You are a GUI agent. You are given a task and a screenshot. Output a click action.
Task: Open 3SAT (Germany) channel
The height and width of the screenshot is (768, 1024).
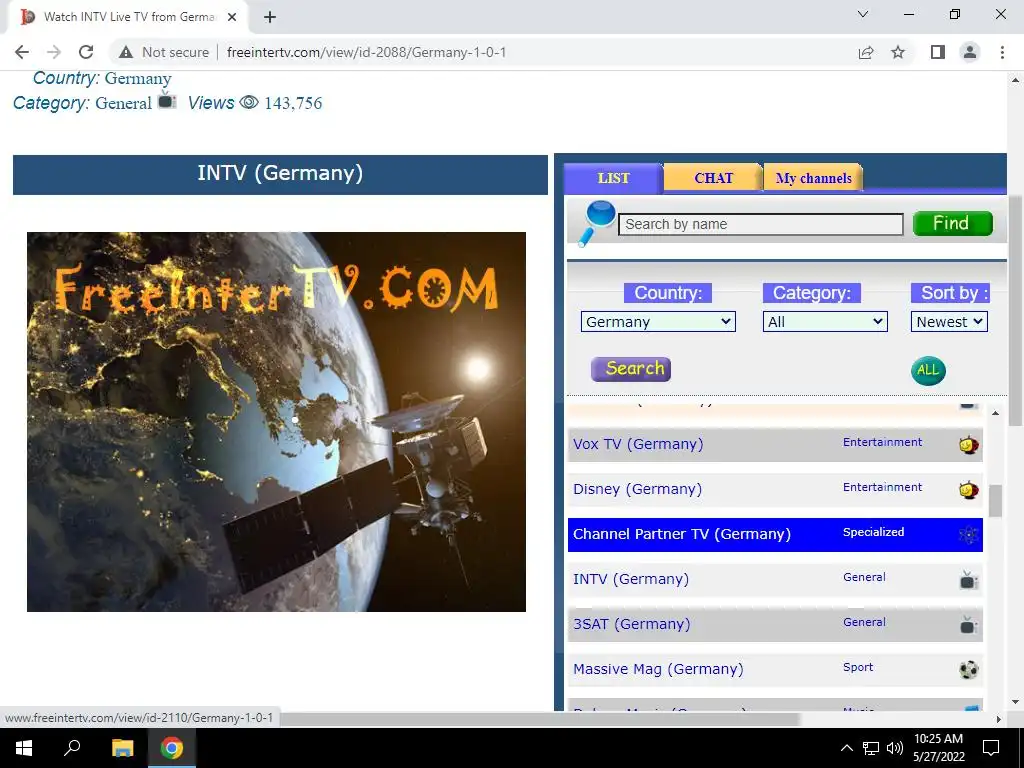632,624
